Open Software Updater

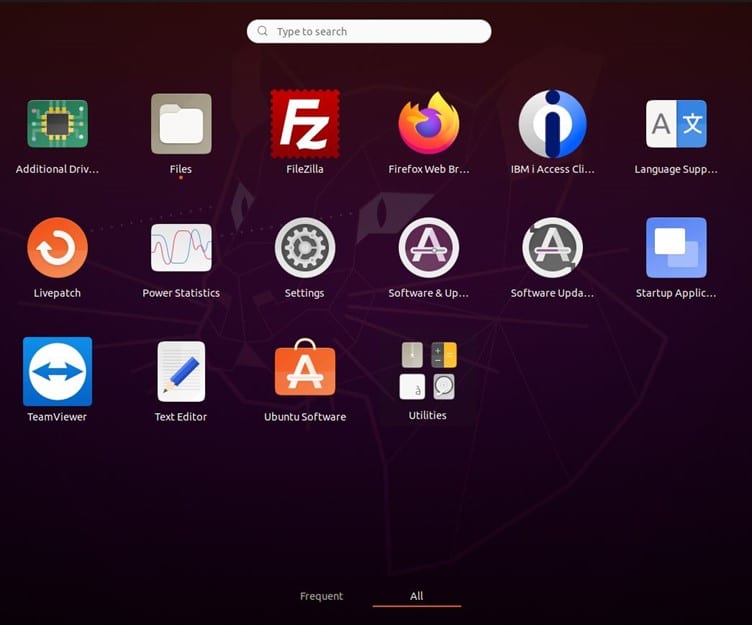[552, 248]
